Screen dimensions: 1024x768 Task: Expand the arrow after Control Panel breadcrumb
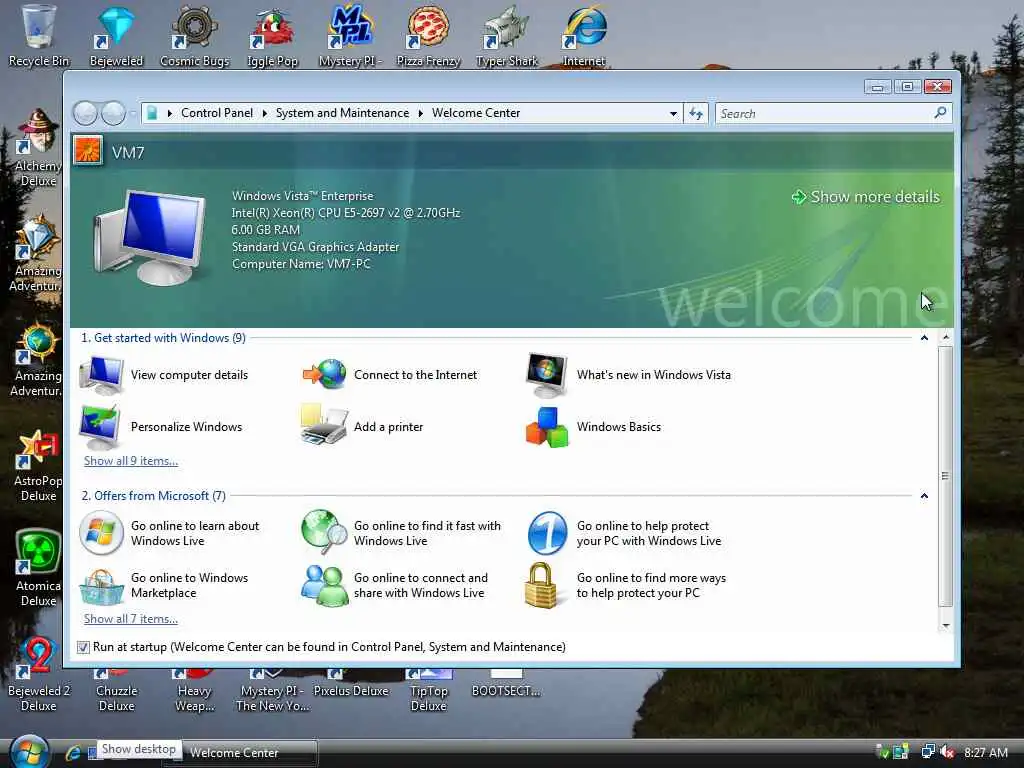pyautogui.click(x=264, y=114)
